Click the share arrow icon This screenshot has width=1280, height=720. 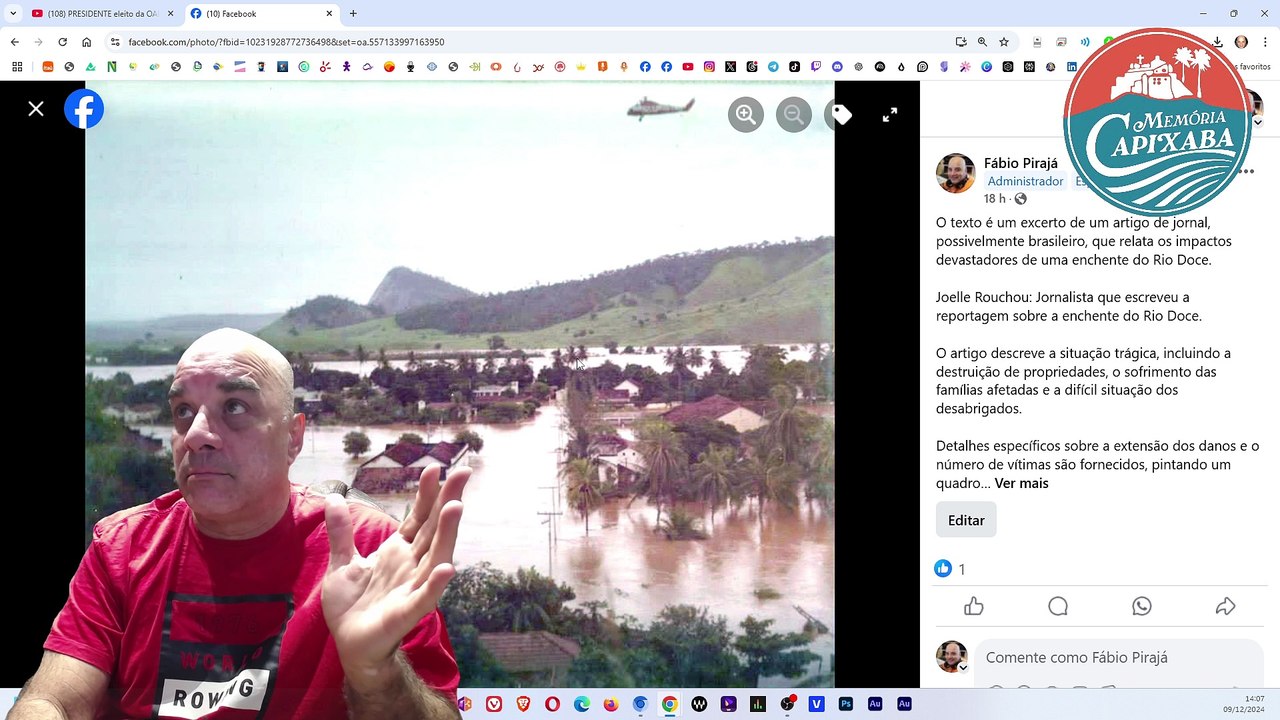click(1225, 606)
